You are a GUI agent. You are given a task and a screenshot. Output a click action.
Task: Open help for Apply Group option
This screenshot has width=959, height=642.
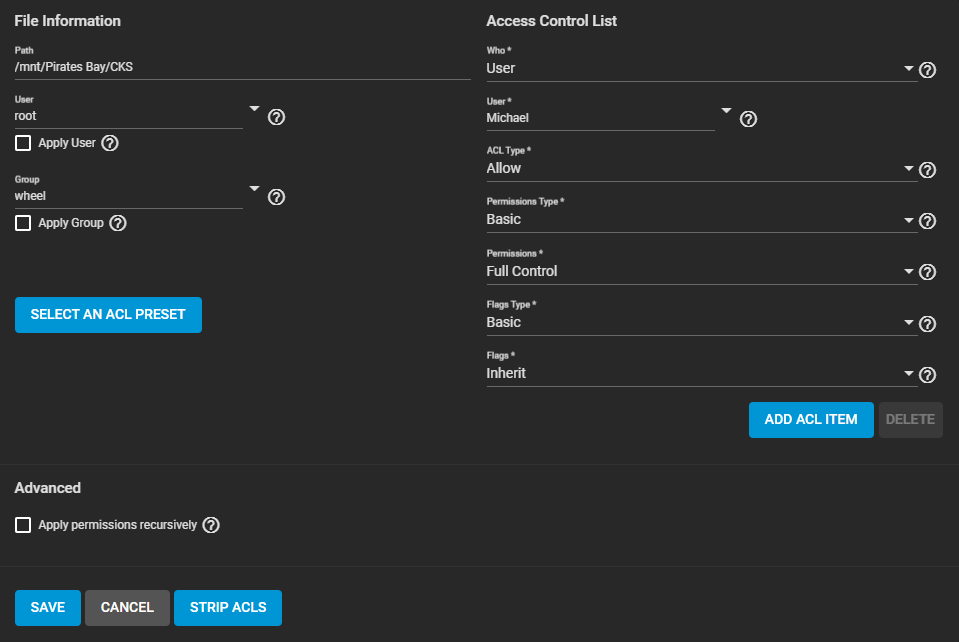pos(118,223)
